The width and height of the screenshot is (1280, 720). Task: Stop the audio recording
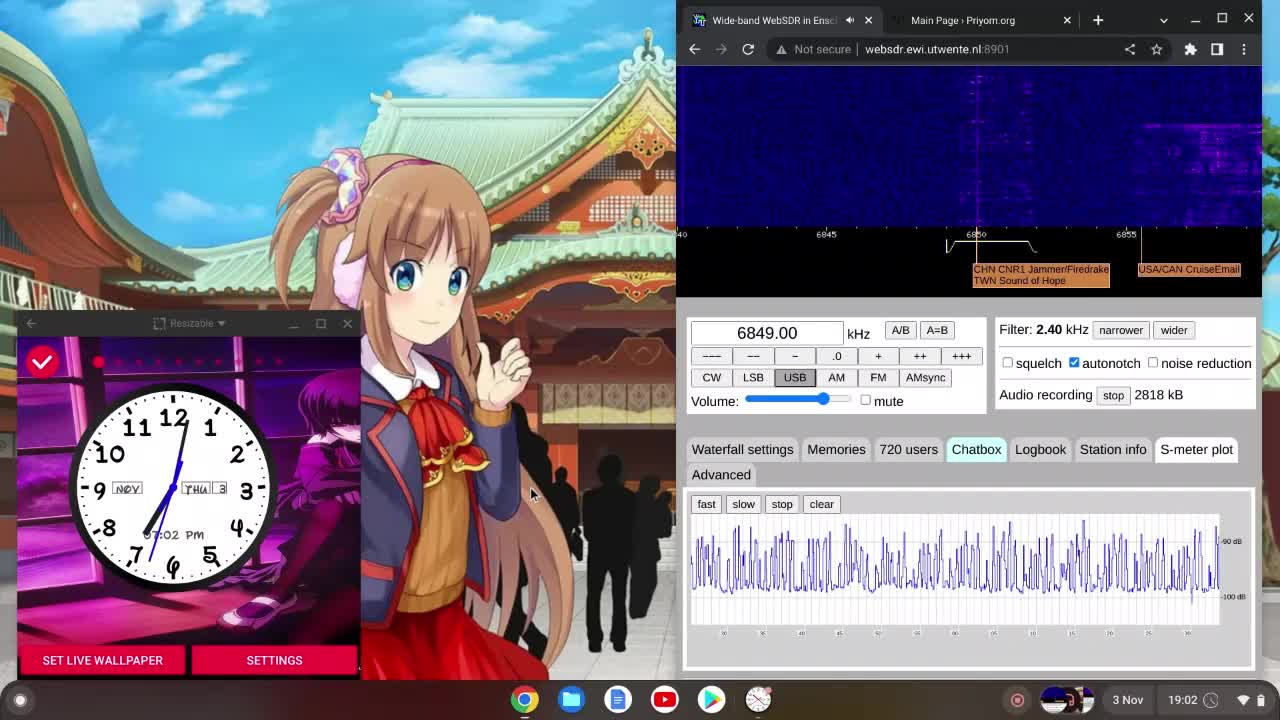[1113, 395]
